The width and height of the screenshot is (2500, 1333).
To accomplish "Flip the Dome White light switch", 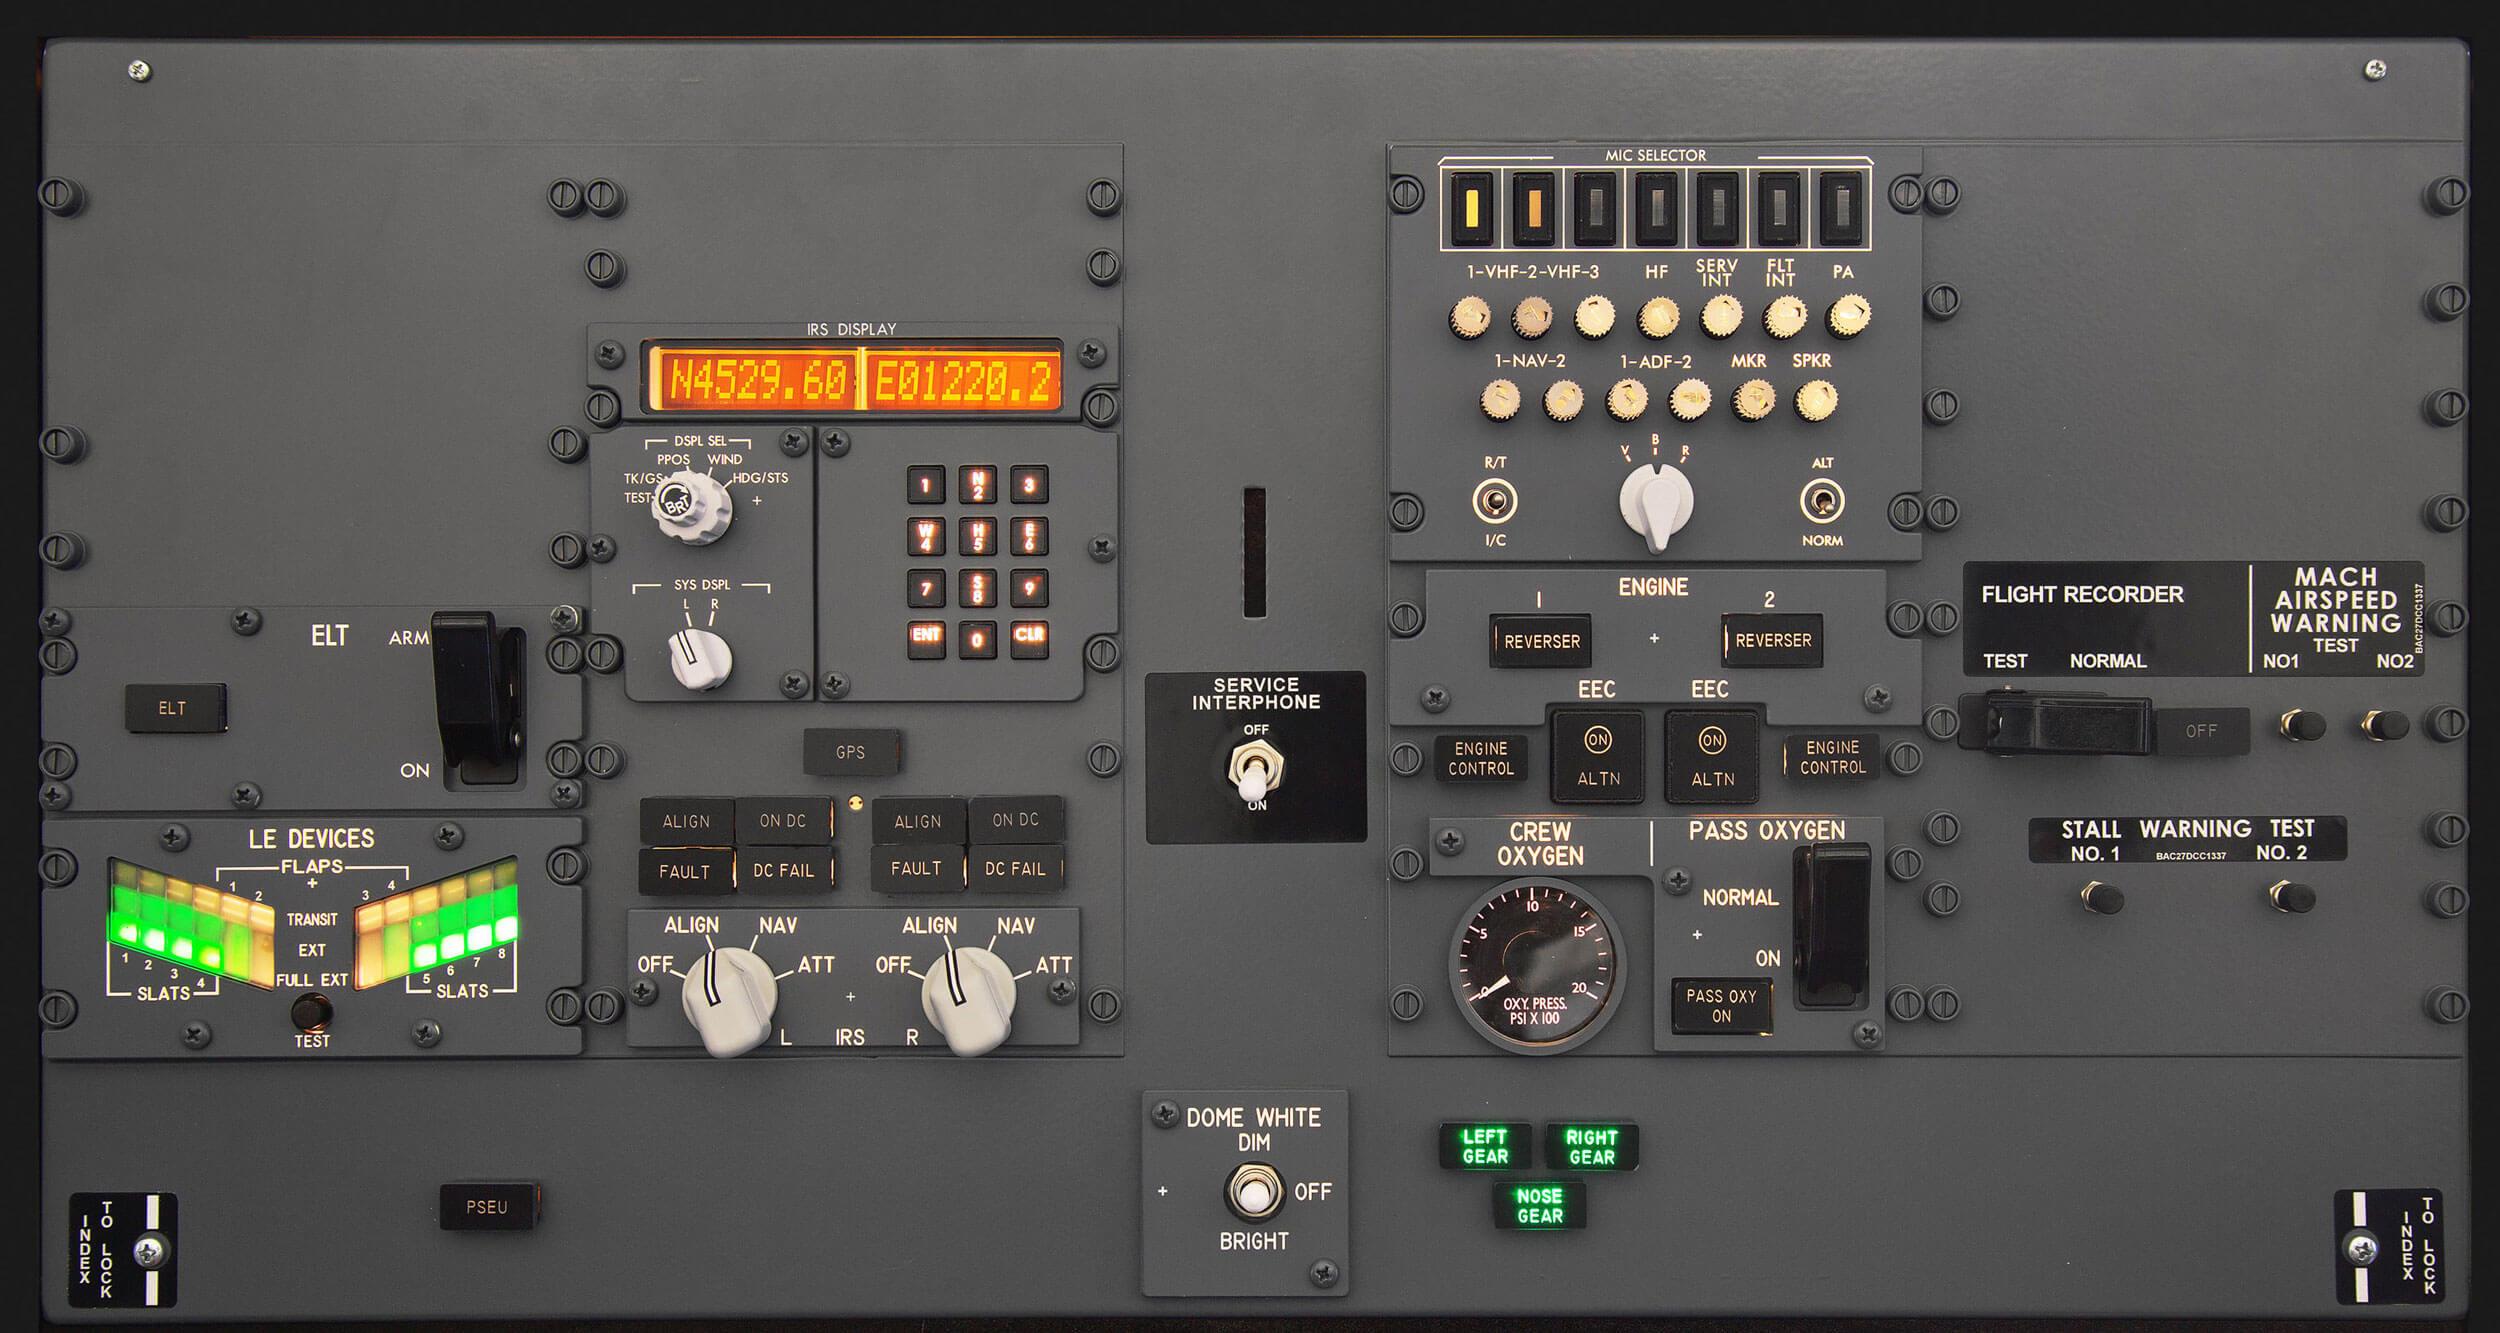I will (1252, 1192).
